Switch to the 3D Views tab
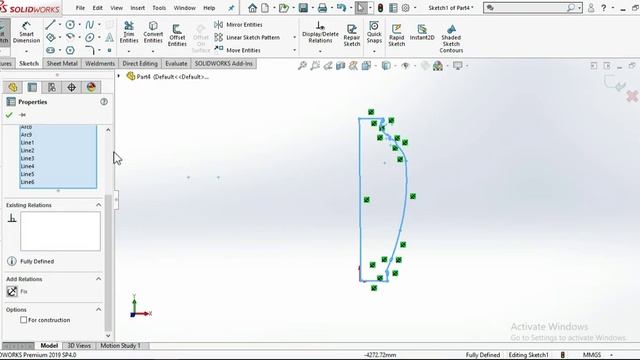 pyautogui.click(x=79, y=346)
